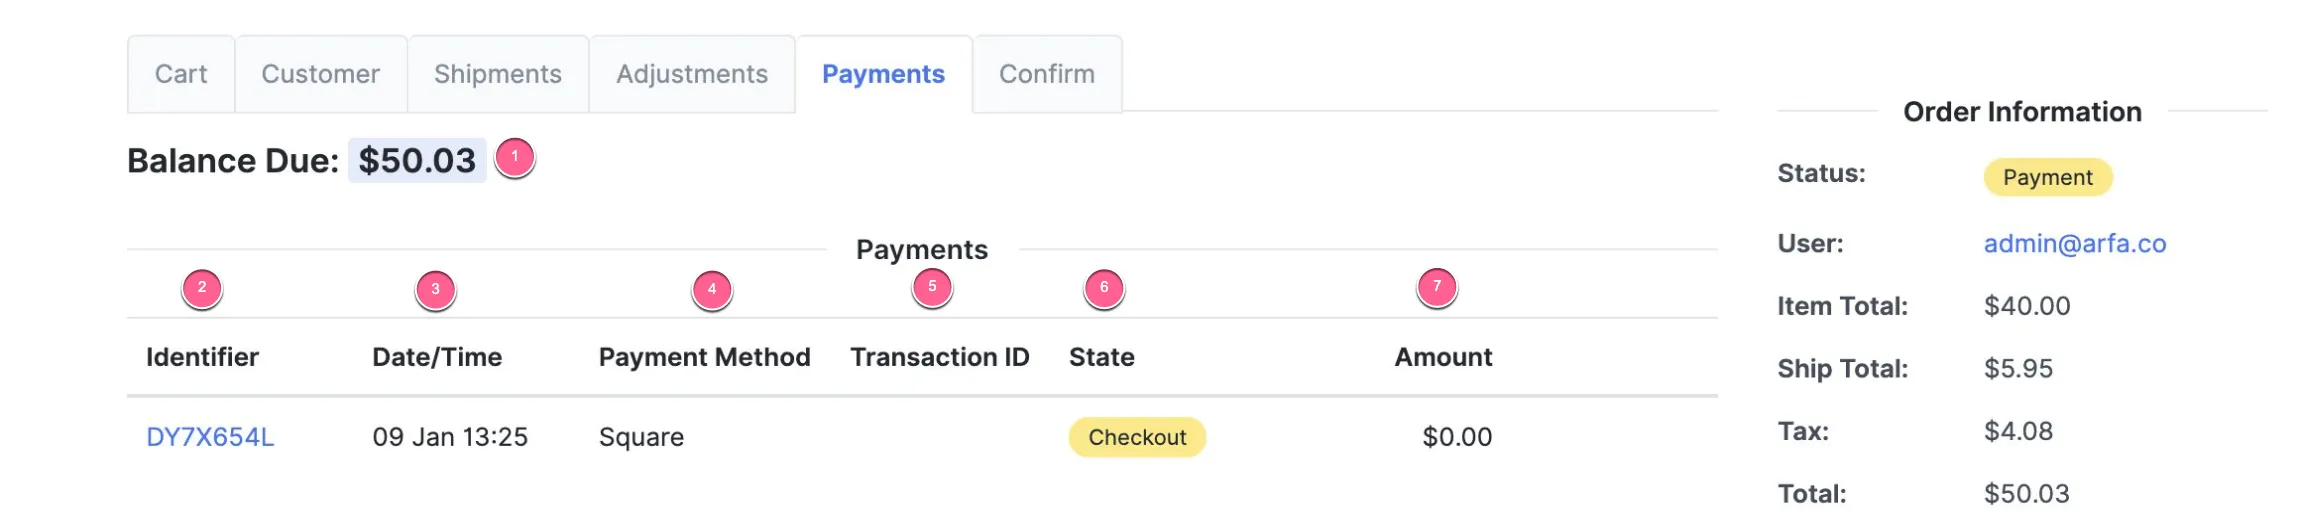The width and height of the screenshot is (2300, 520).
Task: Click annotation marker 5 above Transaction ID
Action: click(x=932, y=288)
